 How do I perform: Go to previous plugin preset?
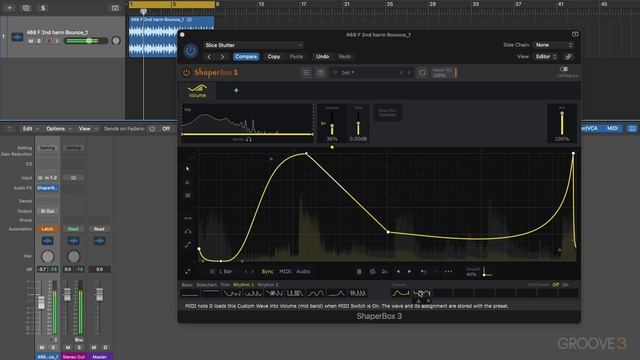point(209,57)
